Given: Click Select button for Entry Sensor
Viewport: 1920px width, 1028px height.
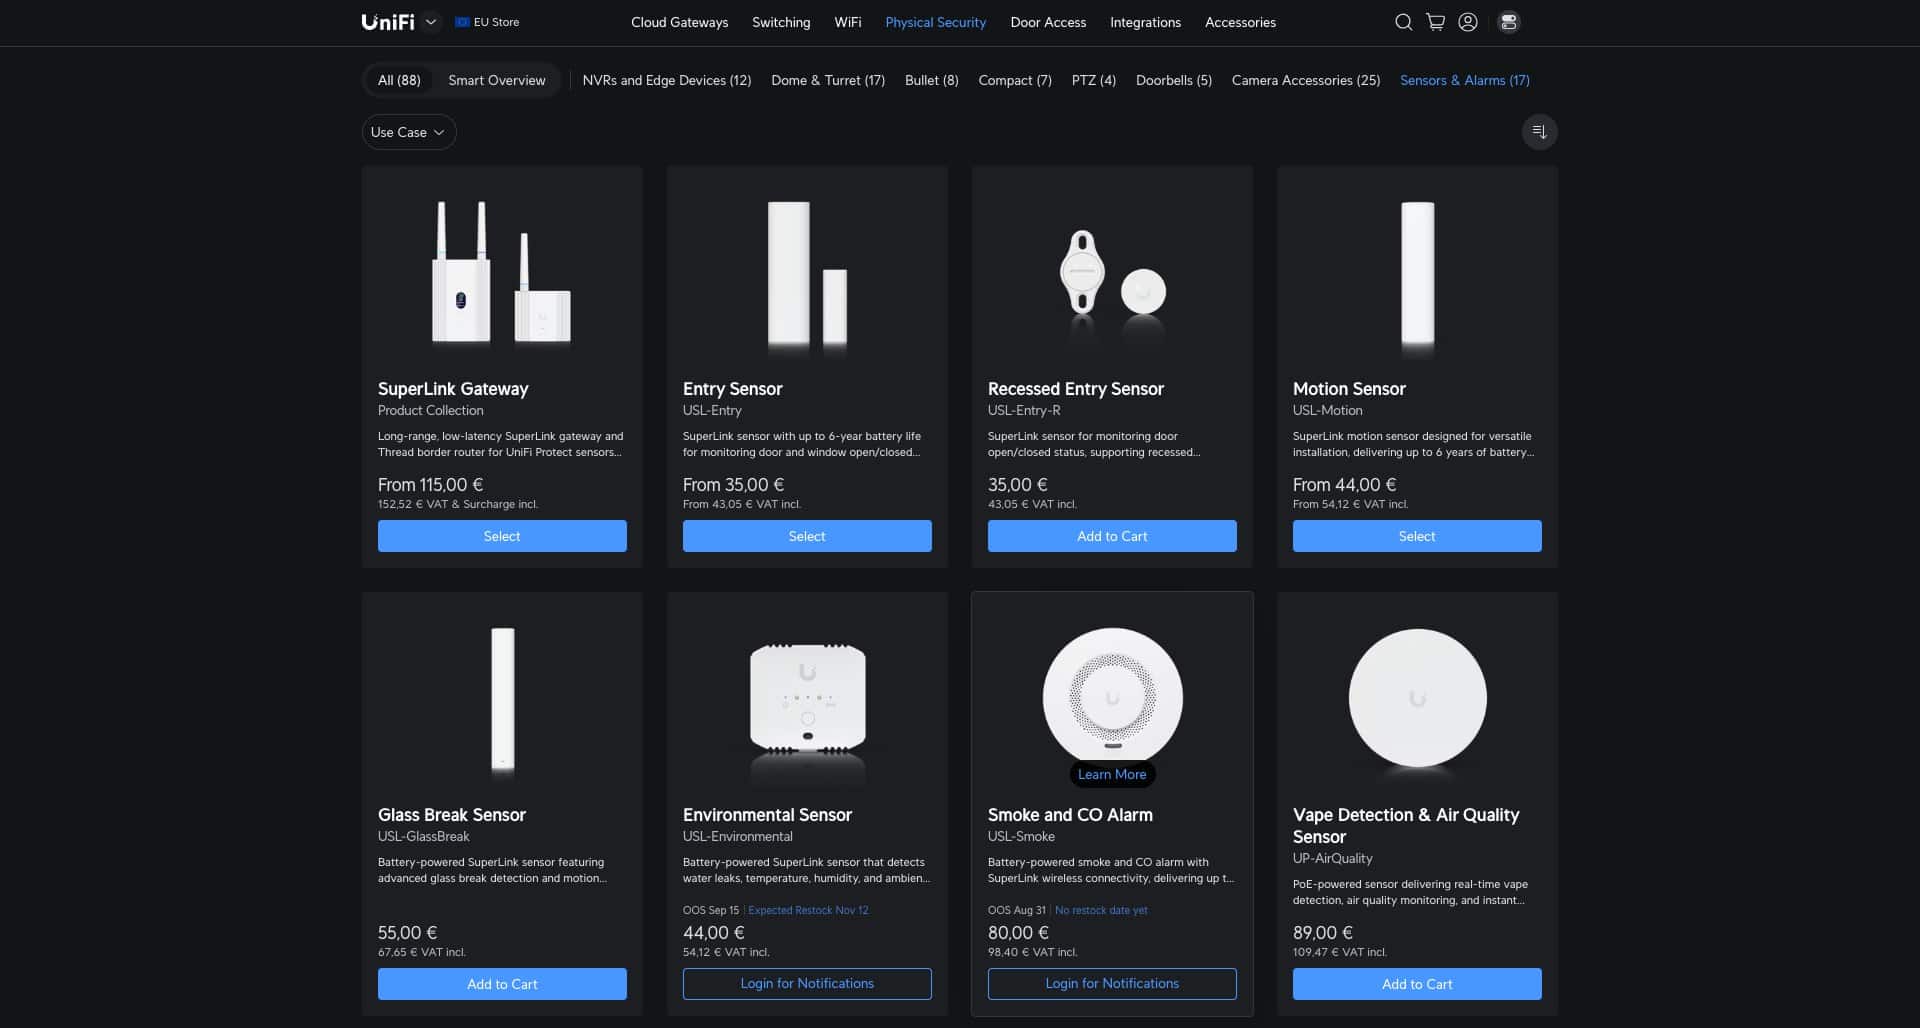Looking at the screenshot, I should (x=807, y=536).
